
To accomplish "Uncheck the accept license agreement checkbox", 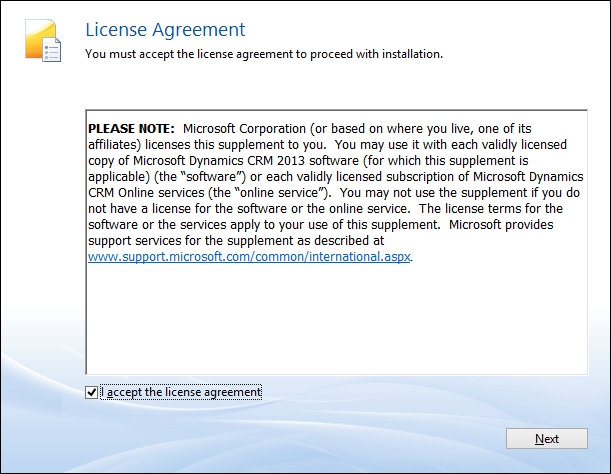I will pos(92,392).
